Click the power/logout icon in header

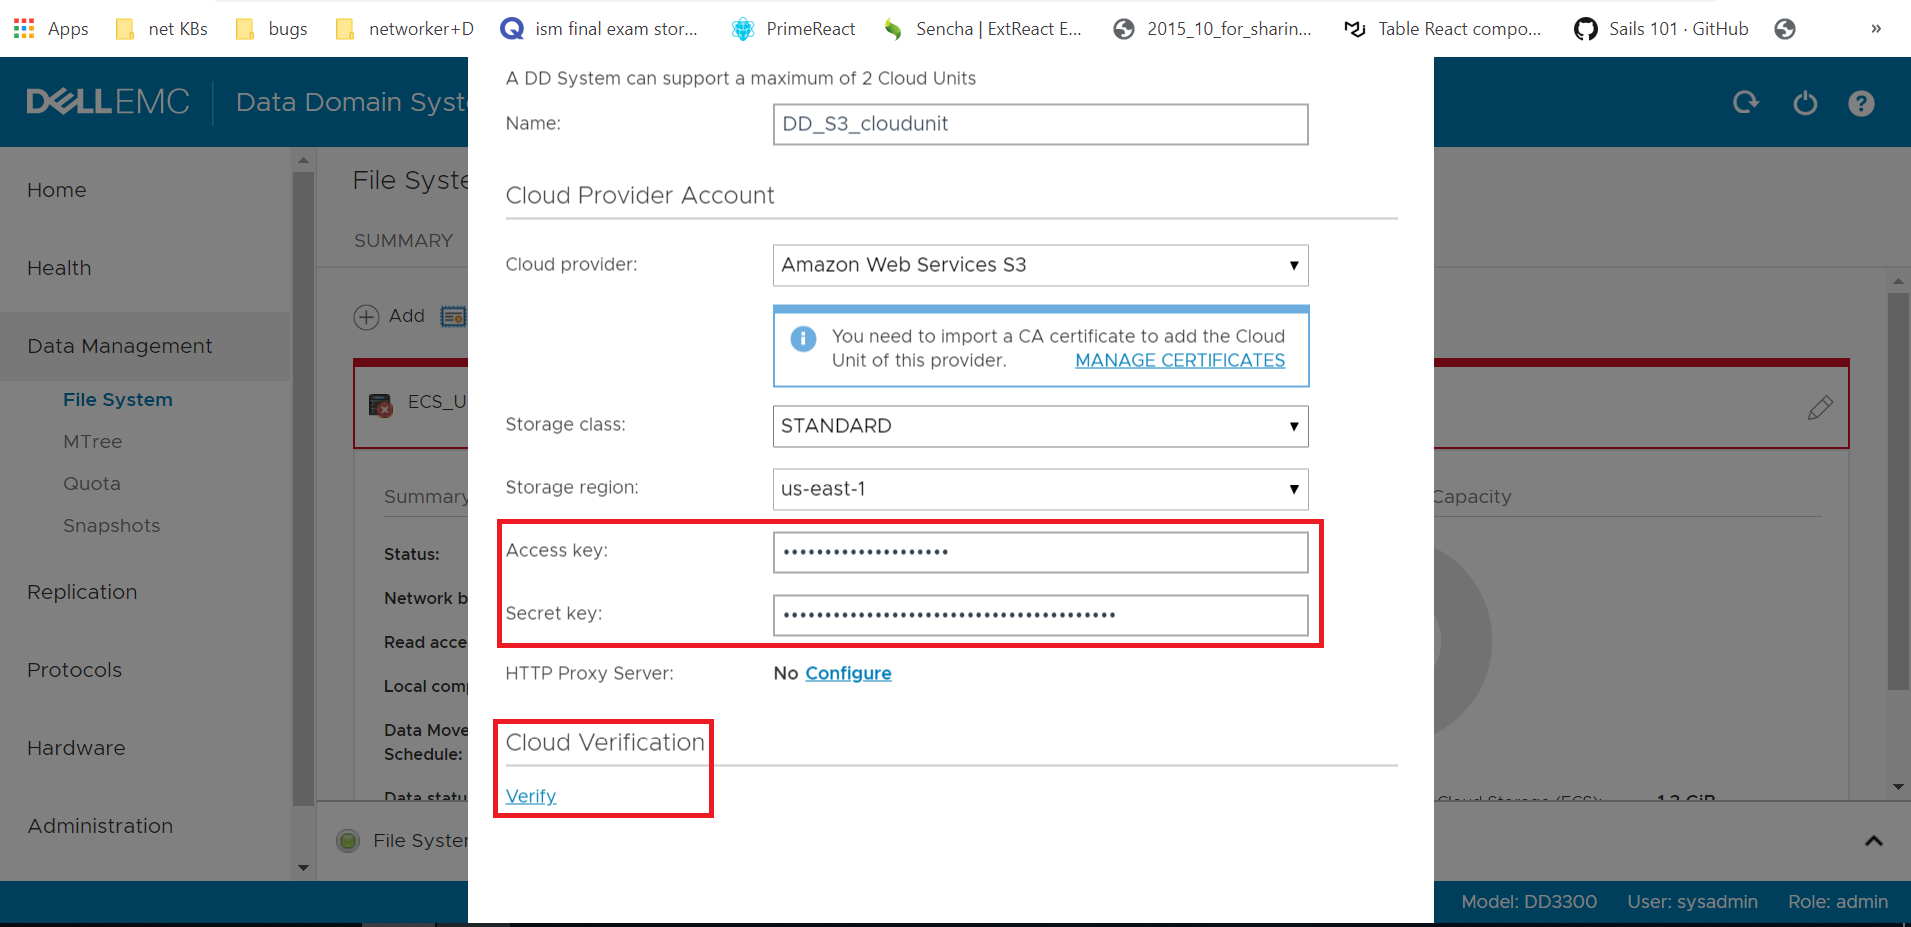pos(1805,102)
